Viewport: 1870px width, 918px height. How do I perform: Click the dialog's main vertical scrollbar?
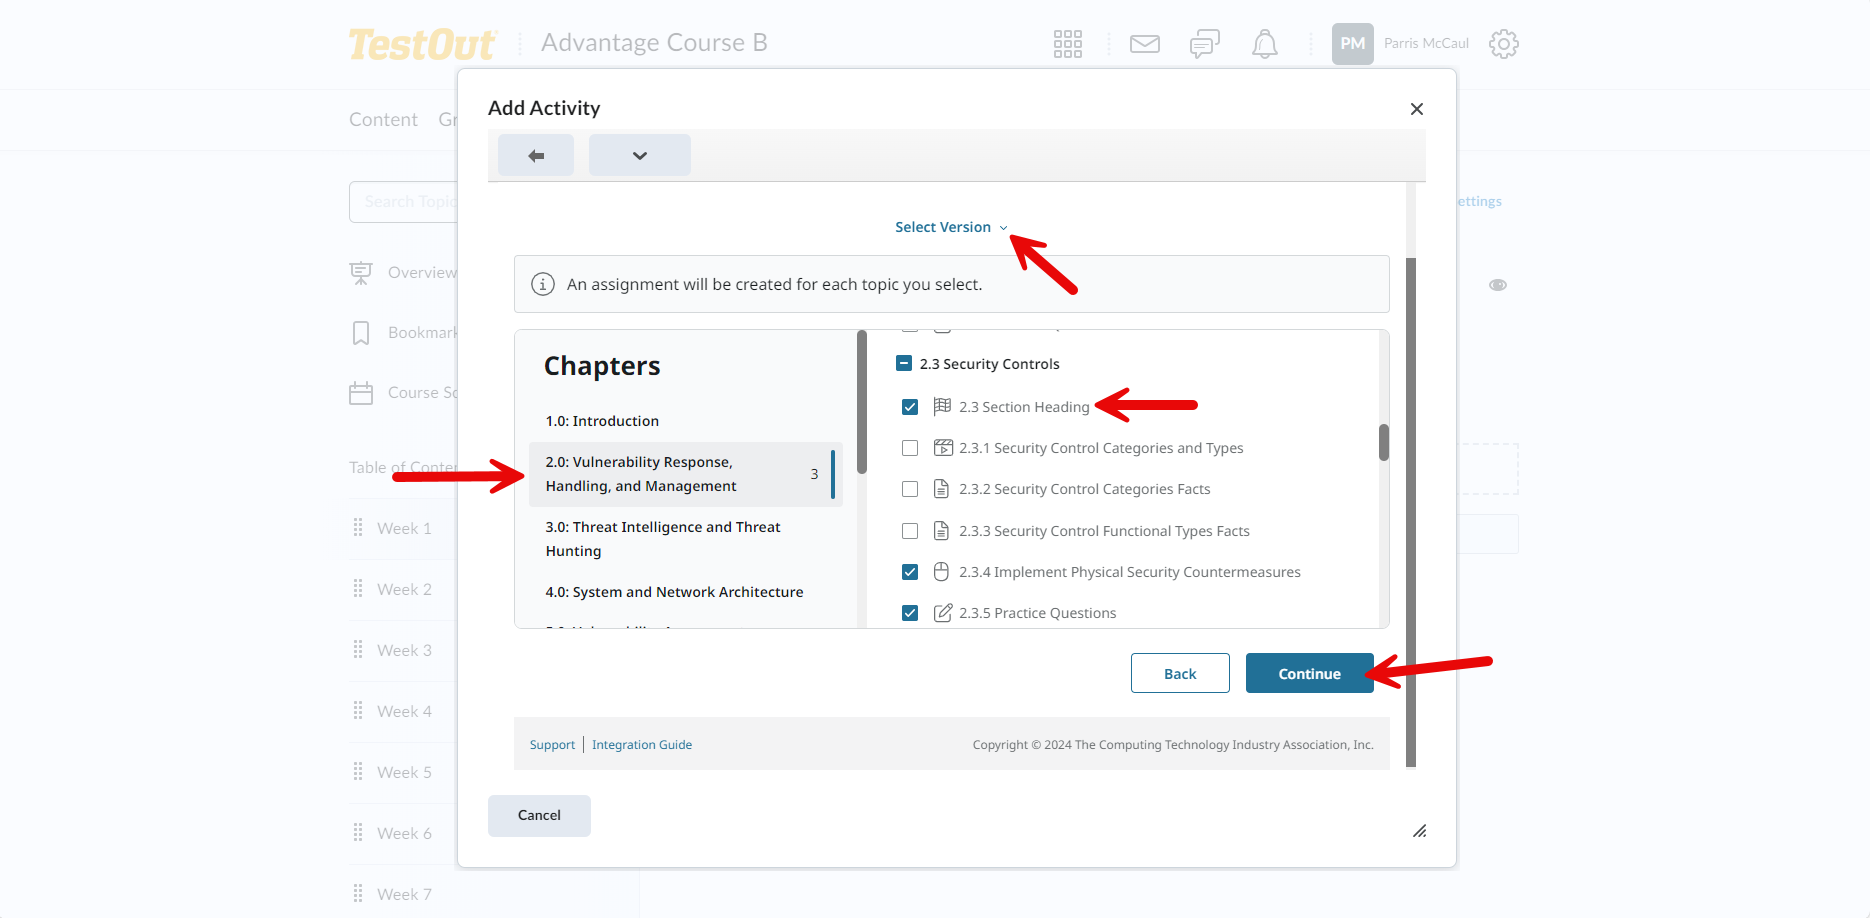(x=1411, y=512)
